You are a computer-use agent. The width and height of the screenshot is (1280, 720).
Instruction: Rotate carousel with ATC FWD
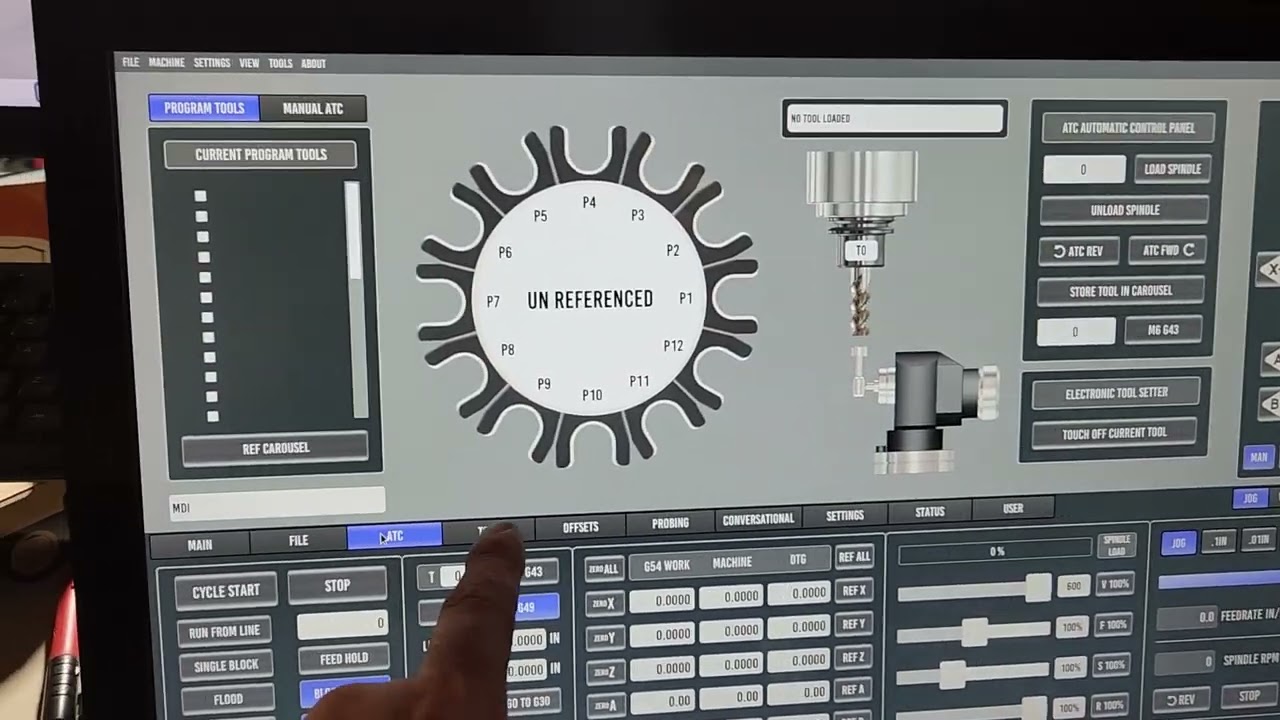(1168, 250)
